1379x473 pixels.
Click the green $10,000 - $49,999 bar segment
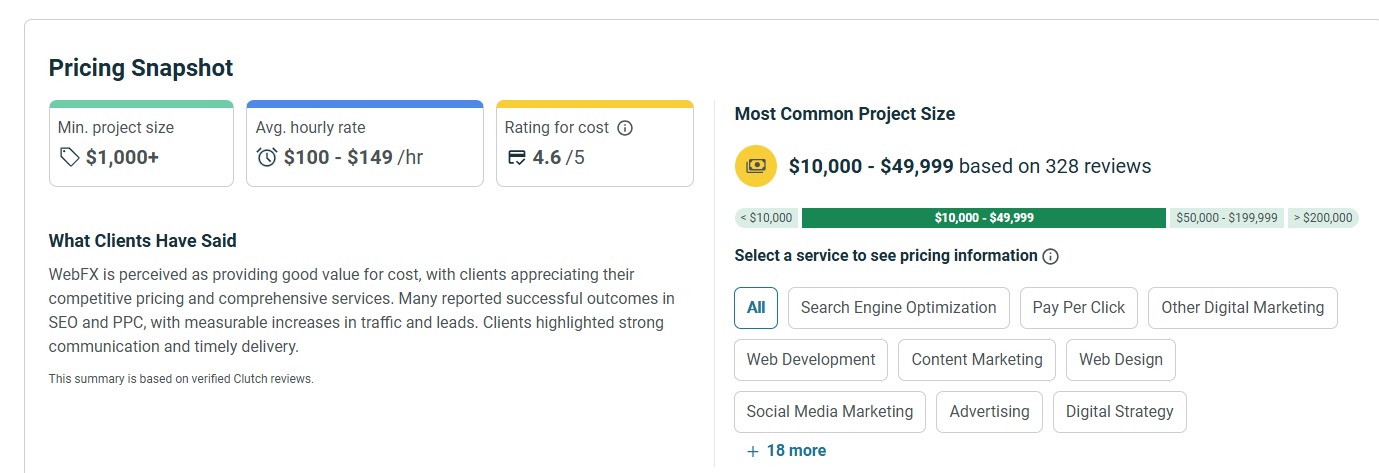[983, 218]
